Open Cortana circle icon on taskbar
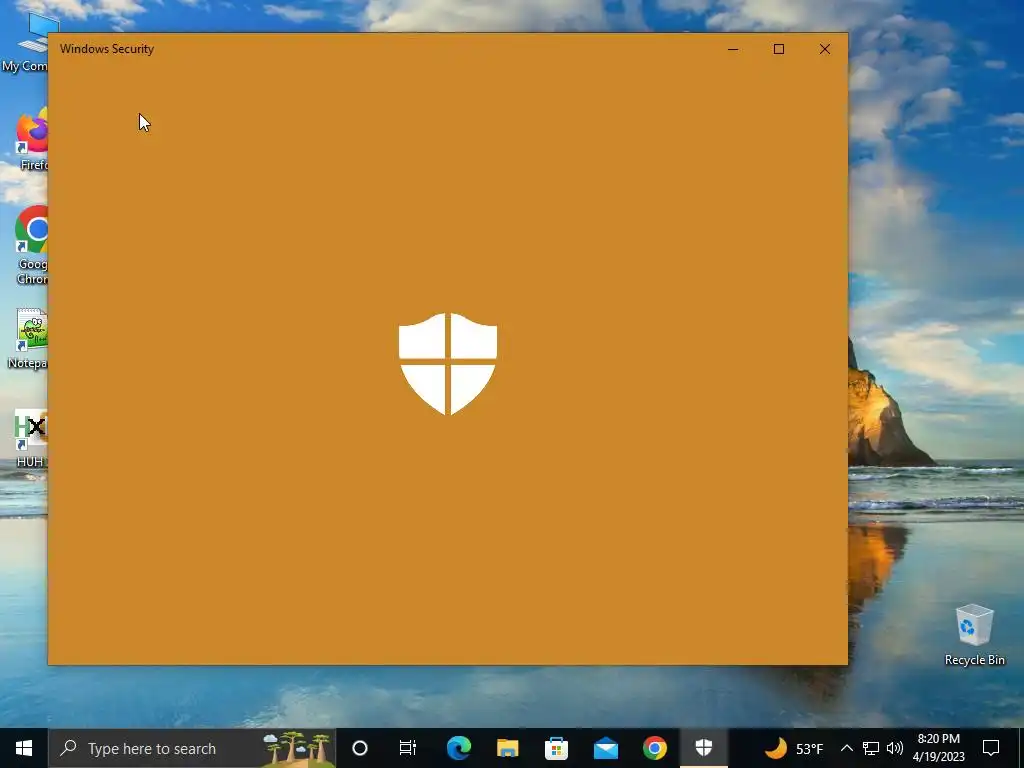The height and width of the screenshot is (768, 1024). (x=359, y=748)
